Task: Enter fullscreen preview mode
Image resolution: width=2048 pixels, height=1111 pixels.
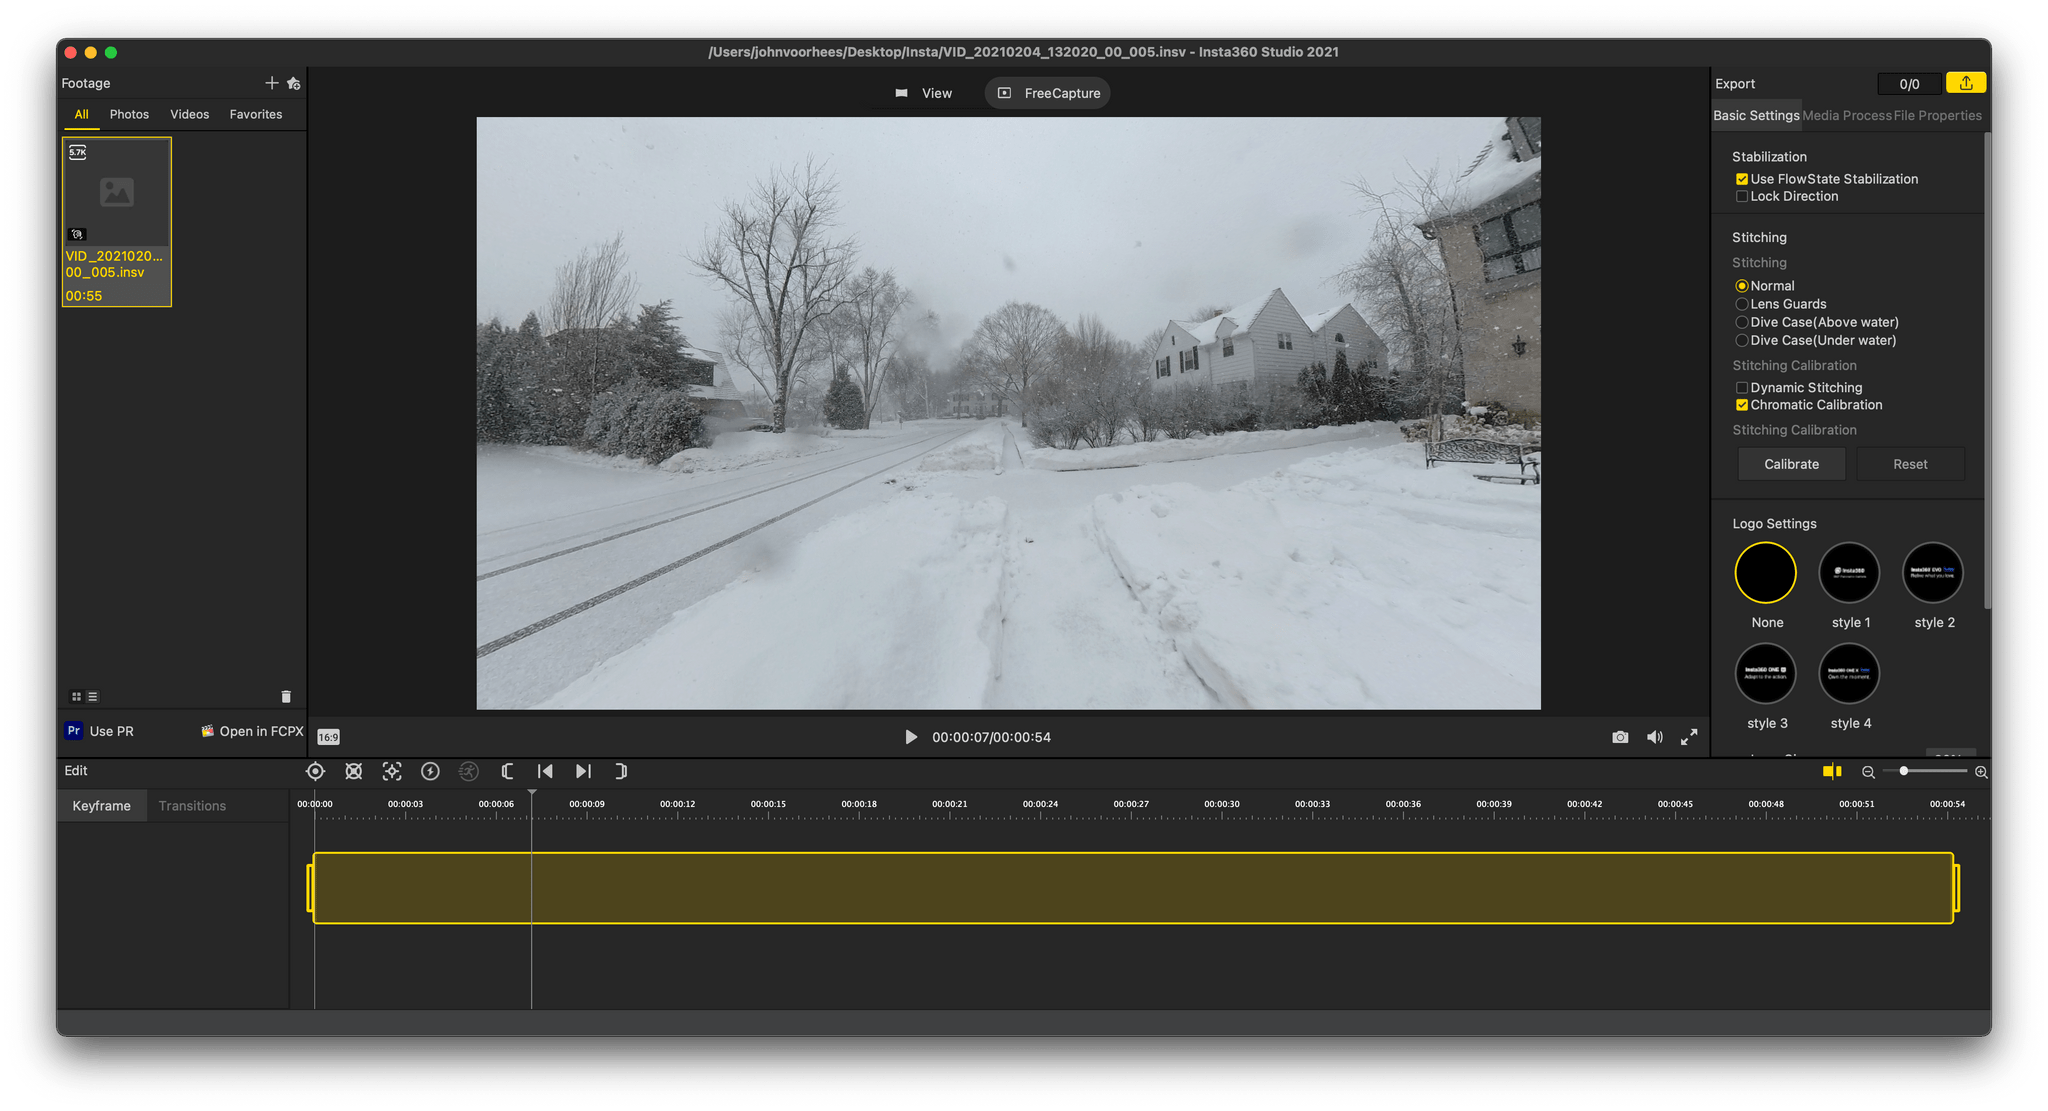Action: tap(1689, 737)
